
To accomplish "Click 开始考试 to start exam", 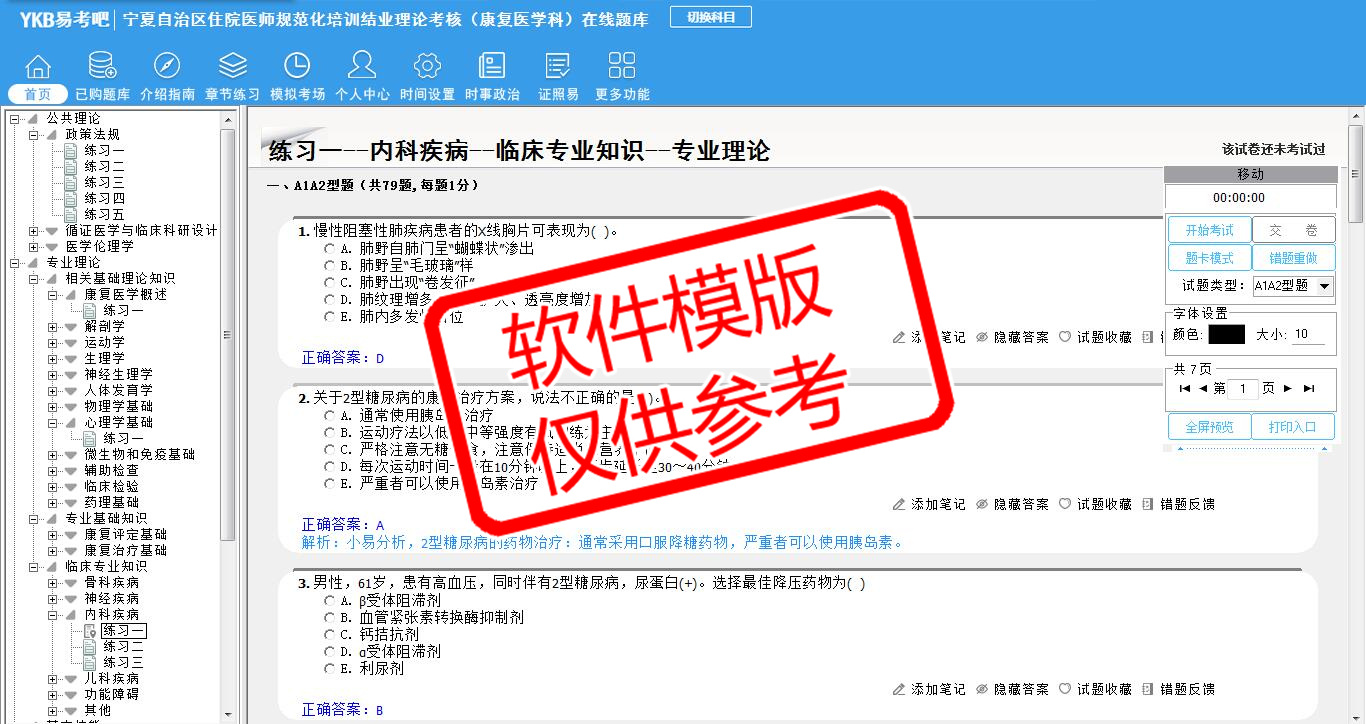I will tap(1210, 230).
